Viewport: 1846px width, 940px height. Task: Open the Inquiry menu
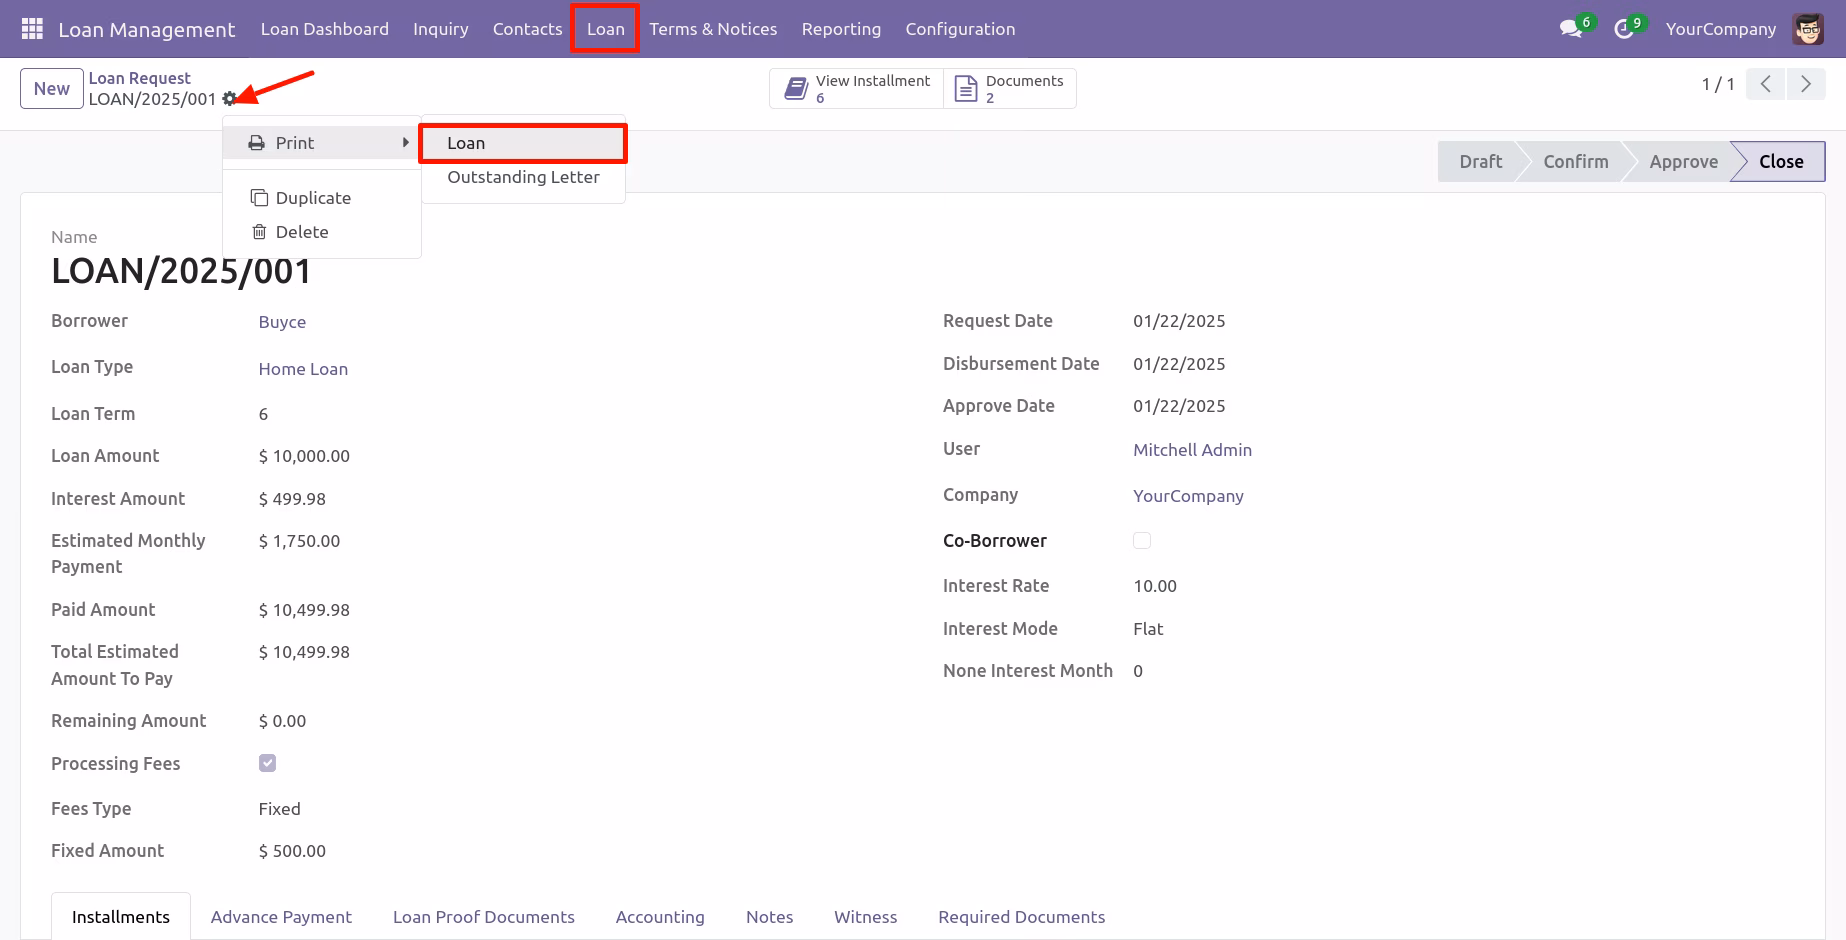coord(440,29)
